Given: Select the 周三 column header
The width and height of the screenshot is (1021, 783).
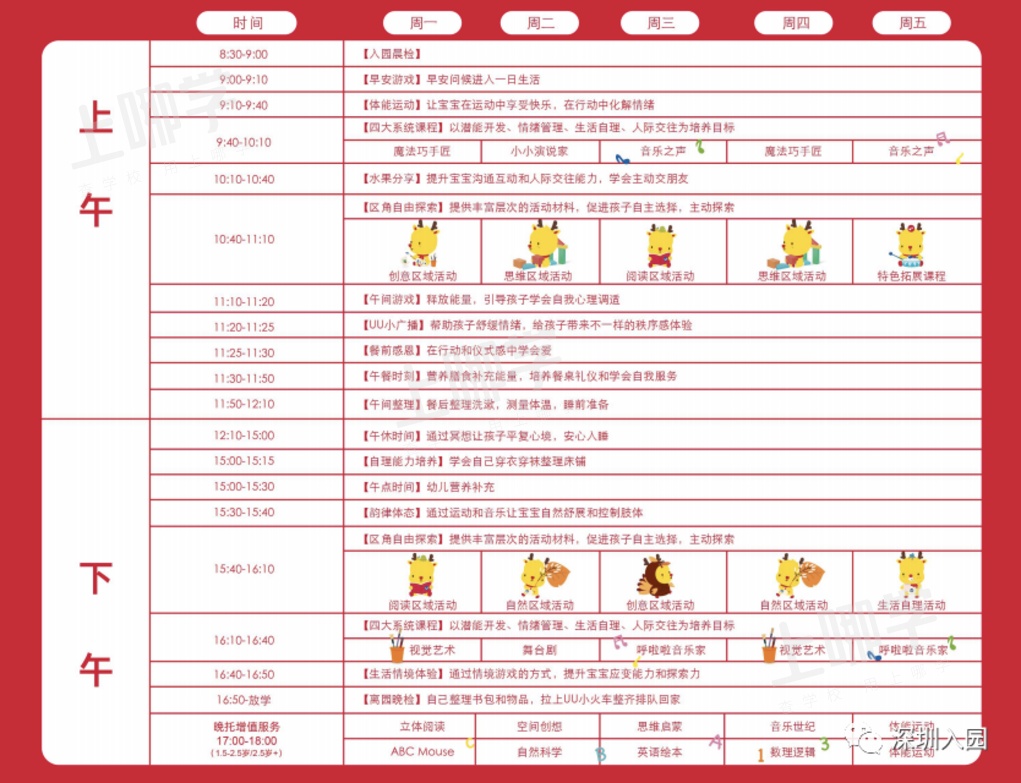Looking at the screenshot, I should click(660, 23).
